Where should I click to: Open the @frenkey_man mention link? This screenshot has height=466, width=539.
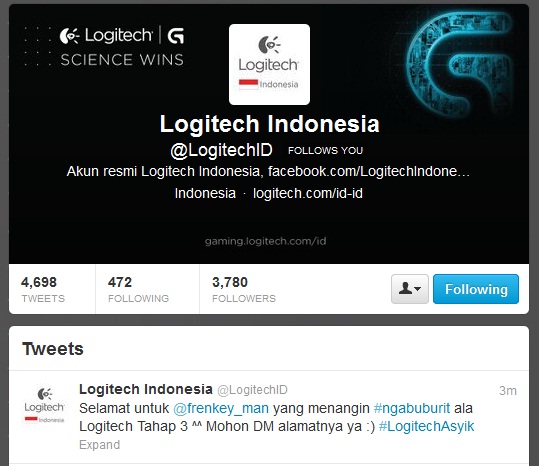click(221, 408)
